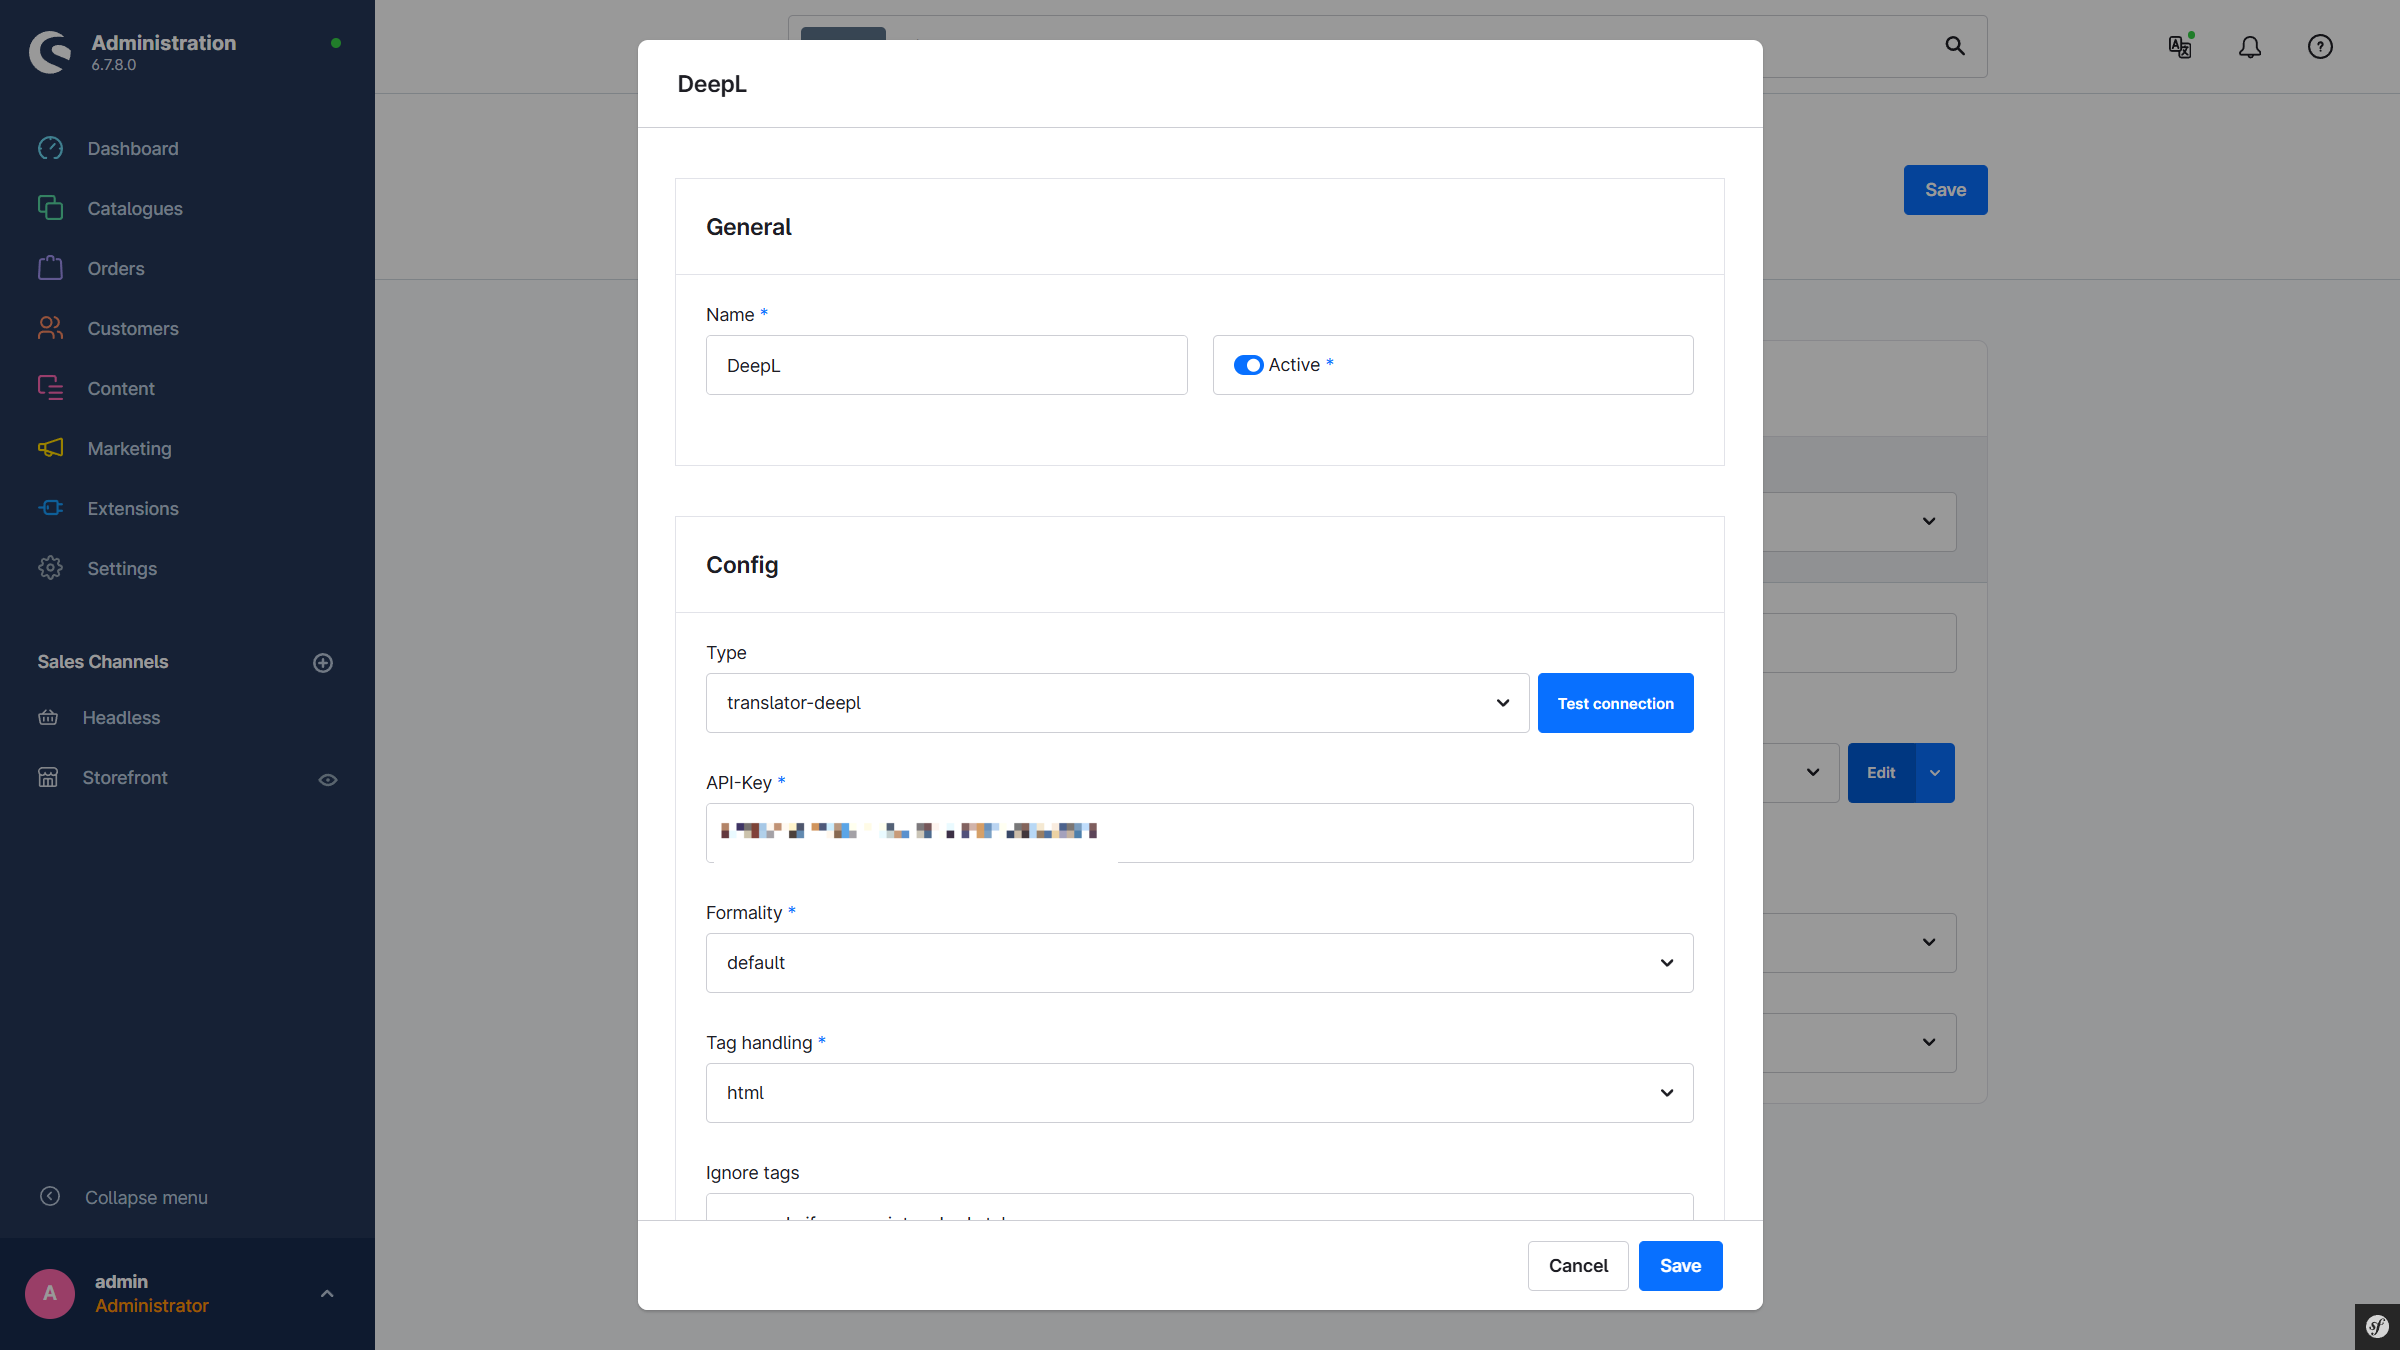The width and height of the screenshot is (2400, 1350).
Task: Open the help menu
Action: coord(2320,46)
